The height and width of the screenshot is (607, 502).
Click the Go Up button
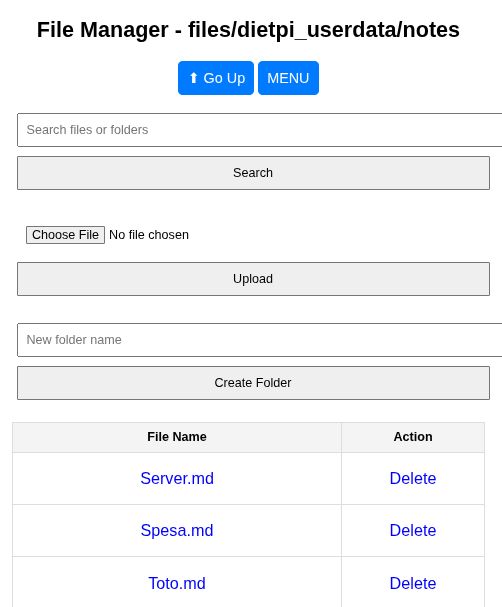pos(216,78)
